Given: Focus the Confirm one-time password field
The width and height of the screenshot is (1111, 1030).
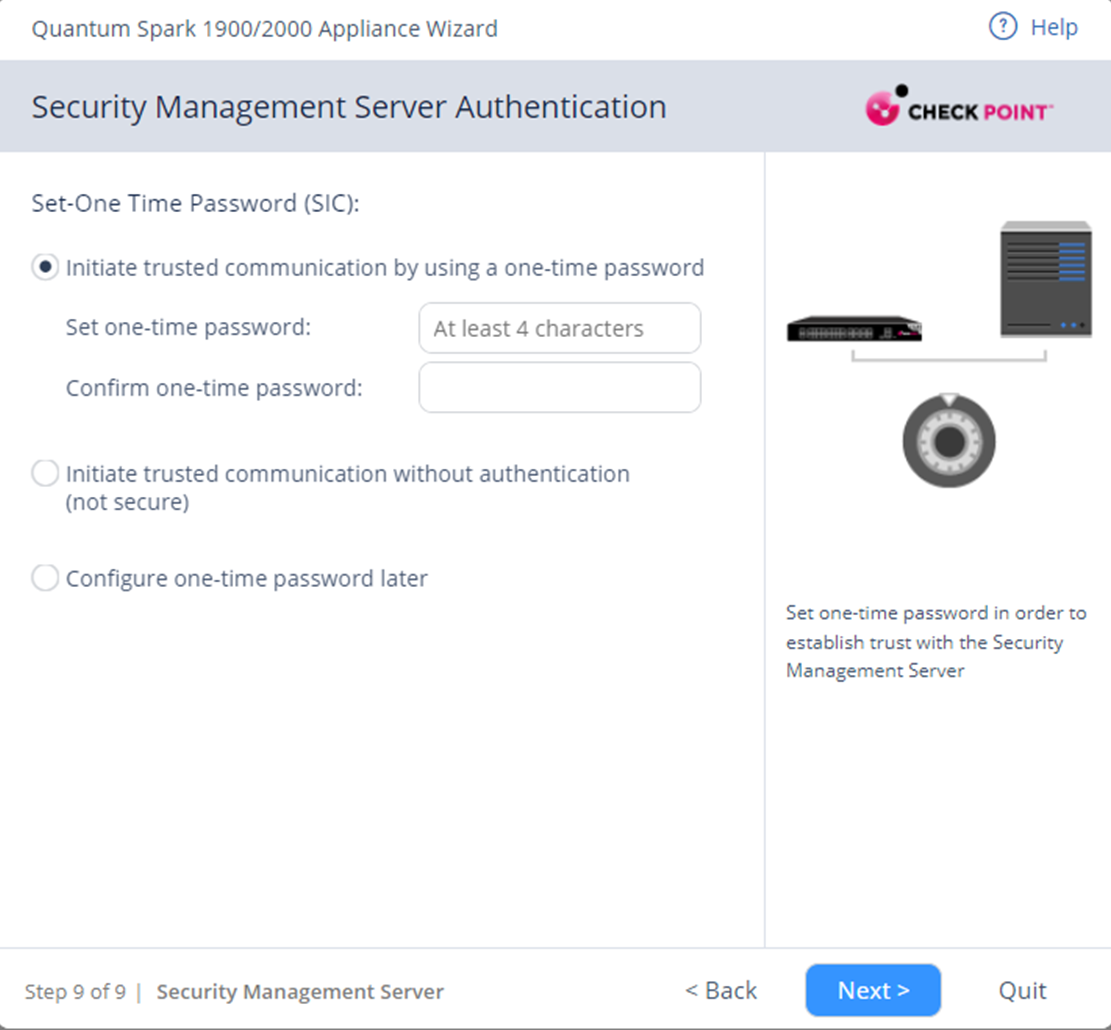Looking at the screenshot, I should [560, 387].
